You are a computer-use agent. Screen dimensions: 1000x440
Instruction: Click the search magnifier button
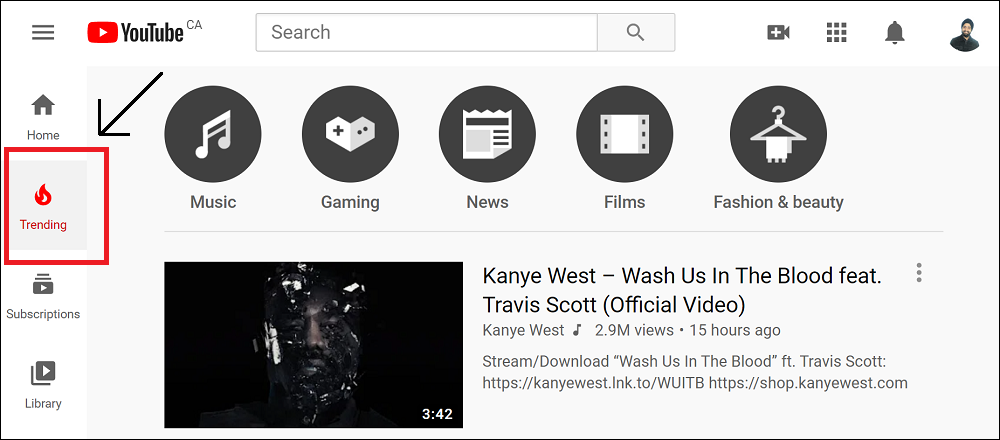click(635, 33)
